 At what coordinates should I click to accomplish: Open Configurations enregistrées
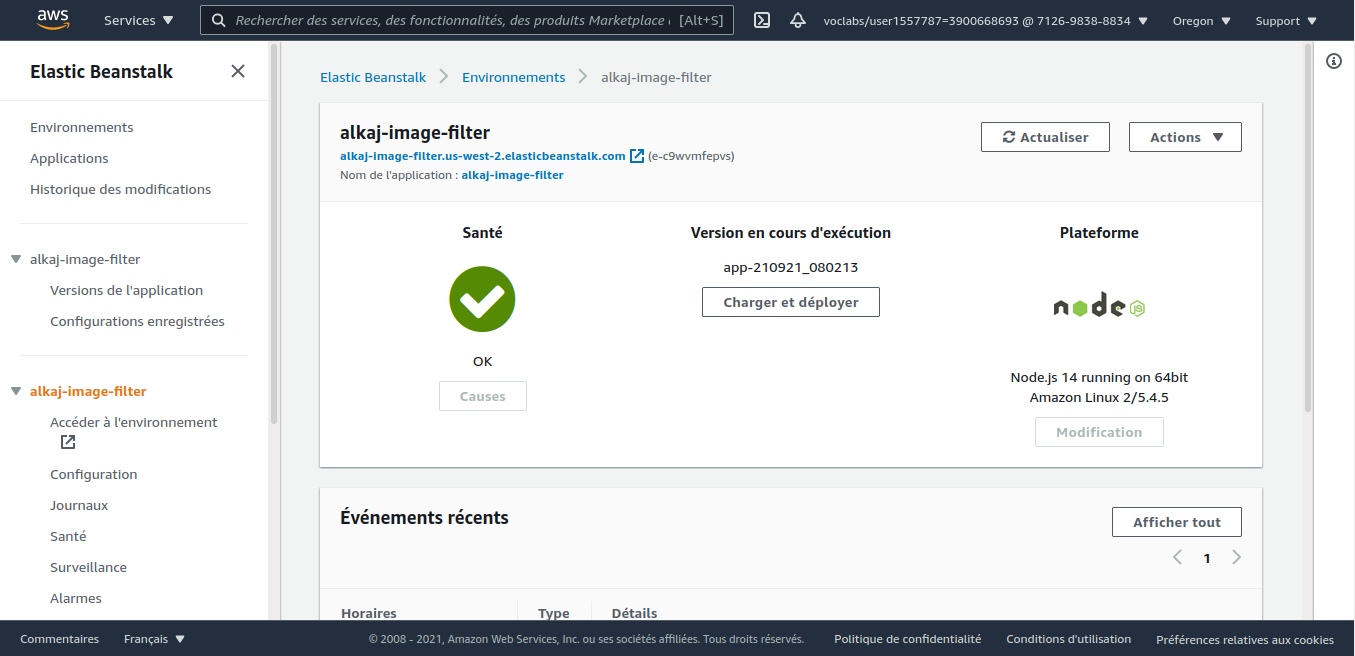(x=137, y=321)
